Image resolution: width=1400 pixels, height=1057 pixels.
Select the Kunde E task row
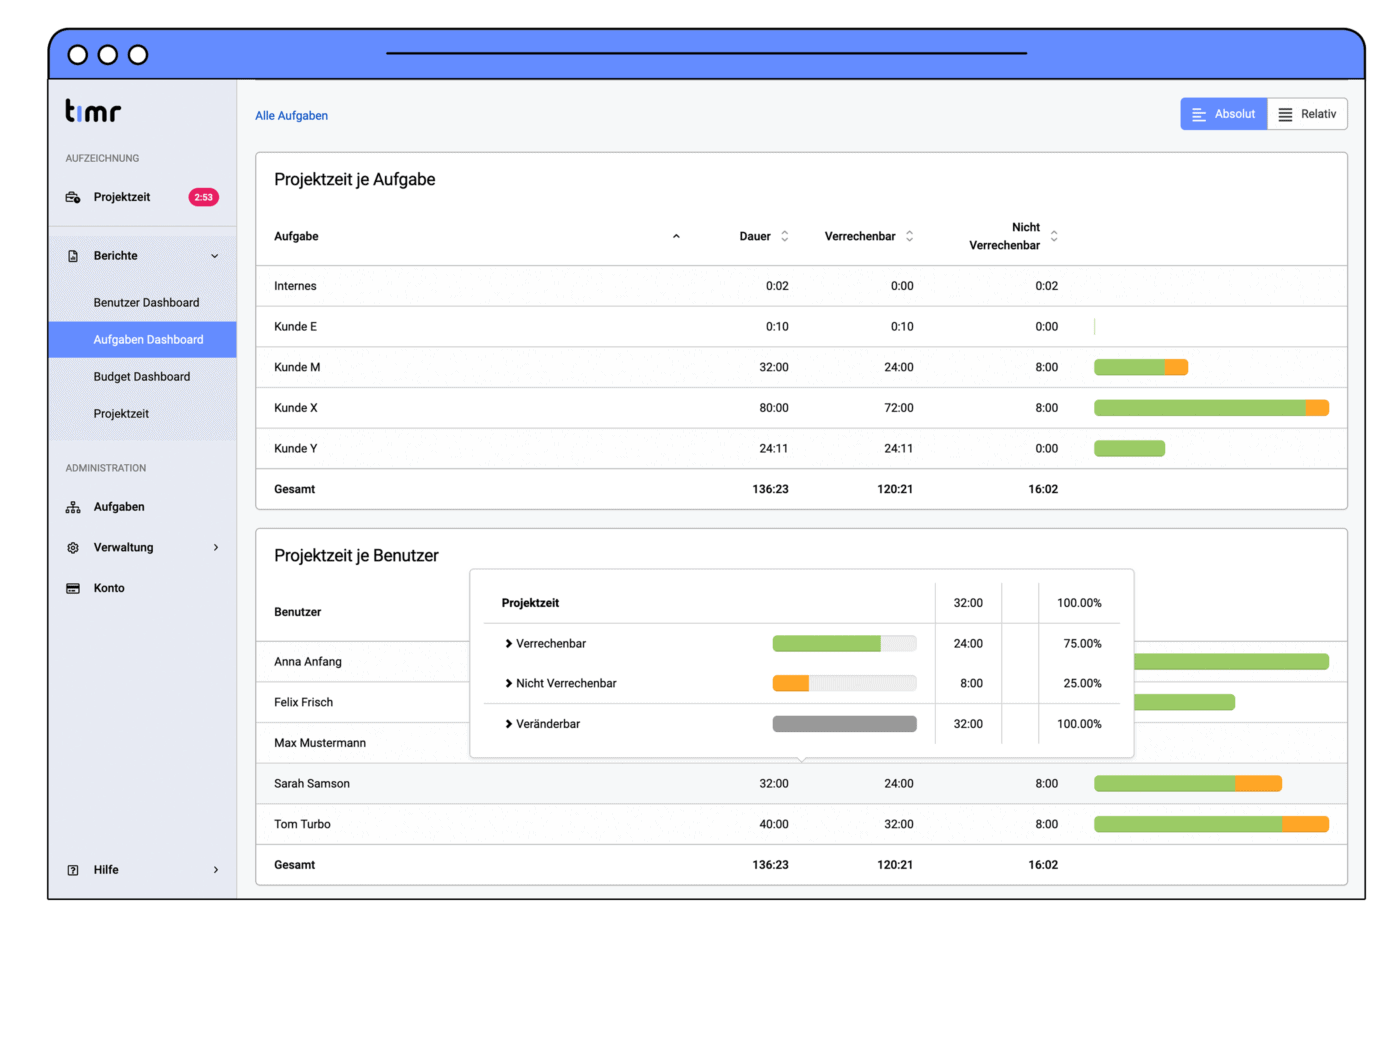tap(801, 327)
